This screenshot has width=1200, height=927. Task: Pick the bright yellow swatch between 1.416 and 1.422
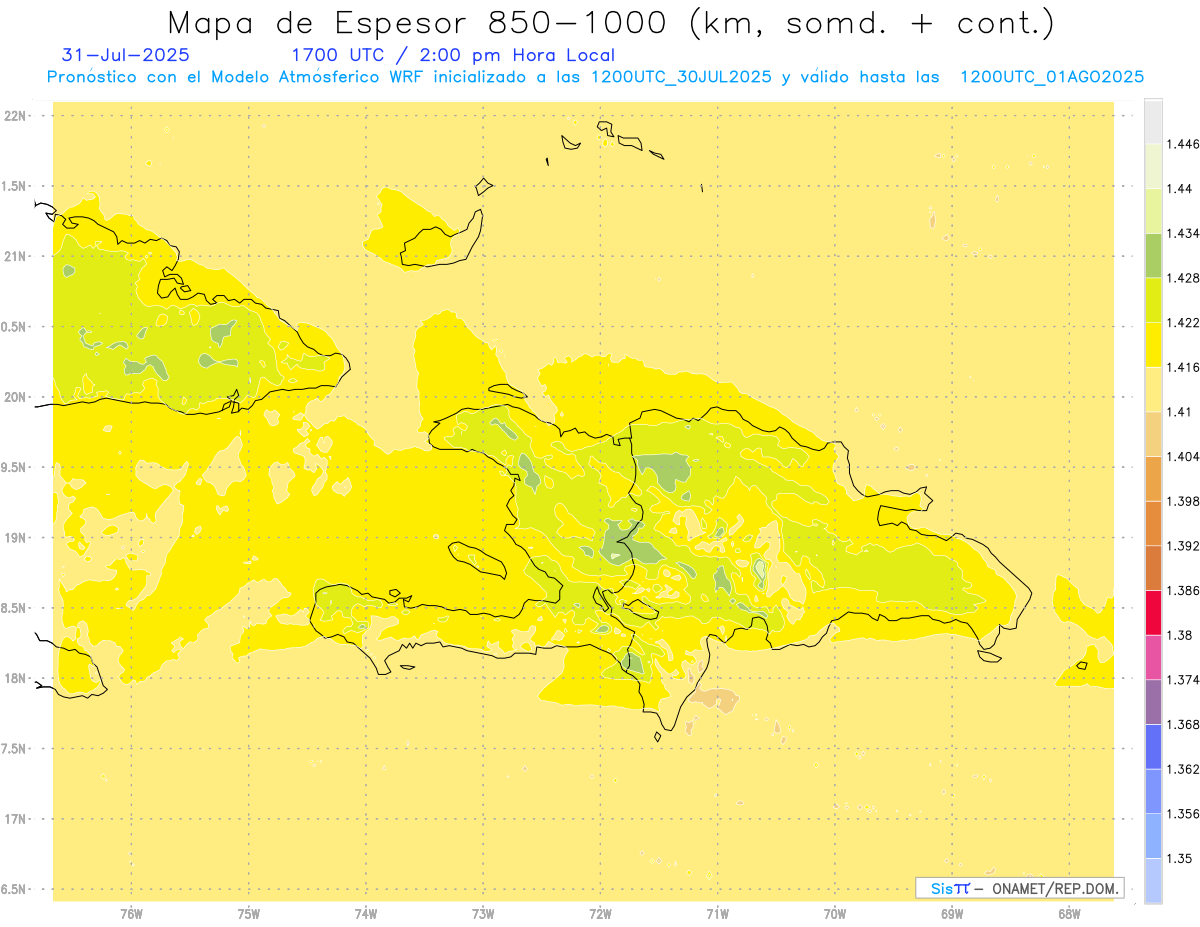[x=1153, y=345]
